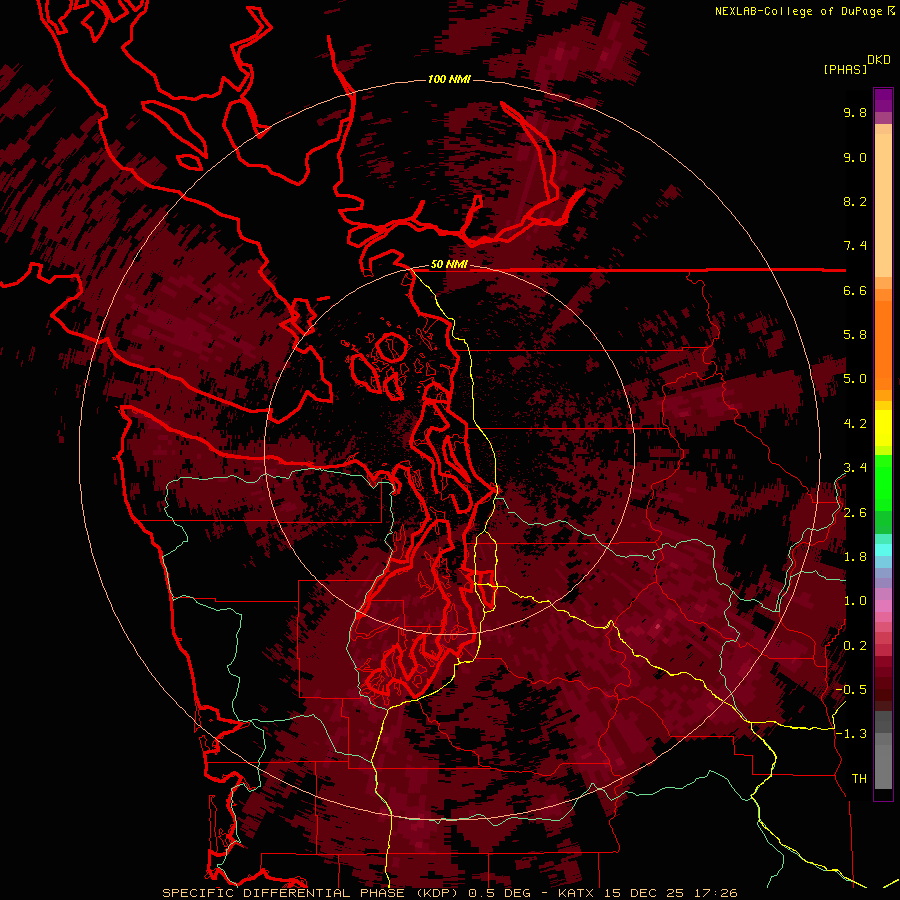Click the 1.8 value on color scale
This screenshot has width=900, height=900.
tap(855, 557)
